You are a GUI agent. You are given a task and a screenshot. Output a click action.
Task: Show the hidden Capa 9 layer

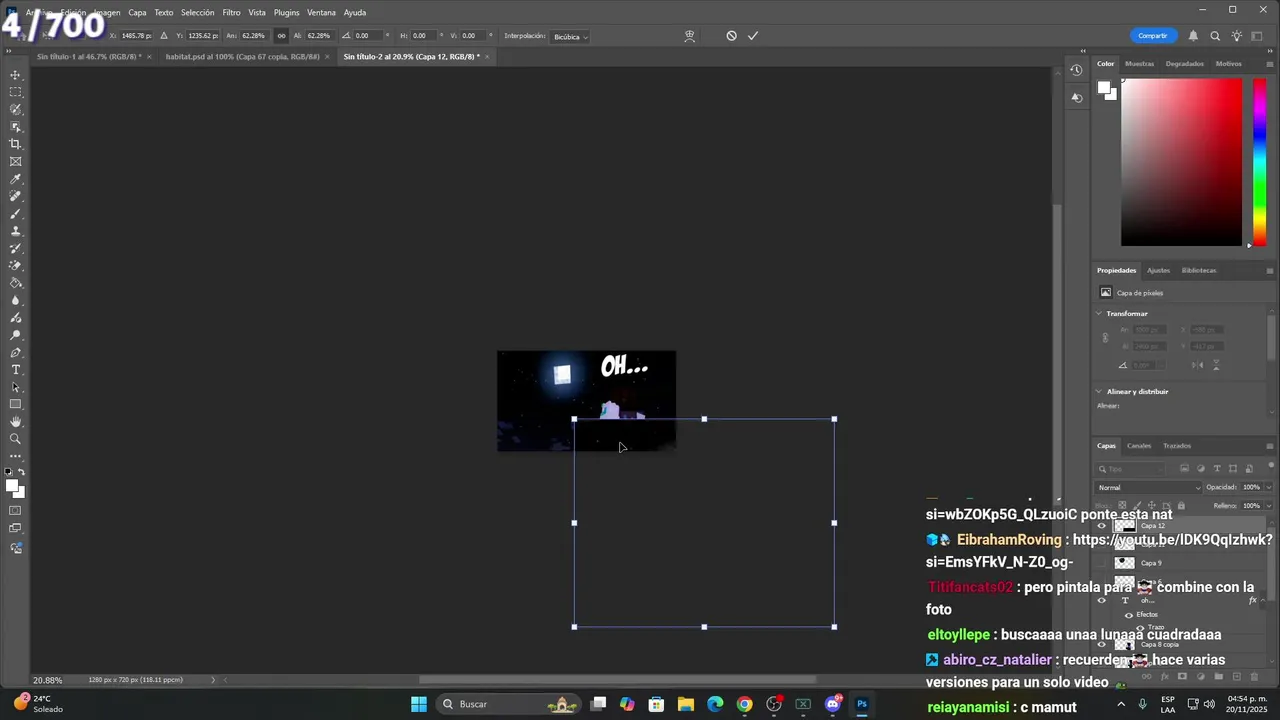point(1102,563)
